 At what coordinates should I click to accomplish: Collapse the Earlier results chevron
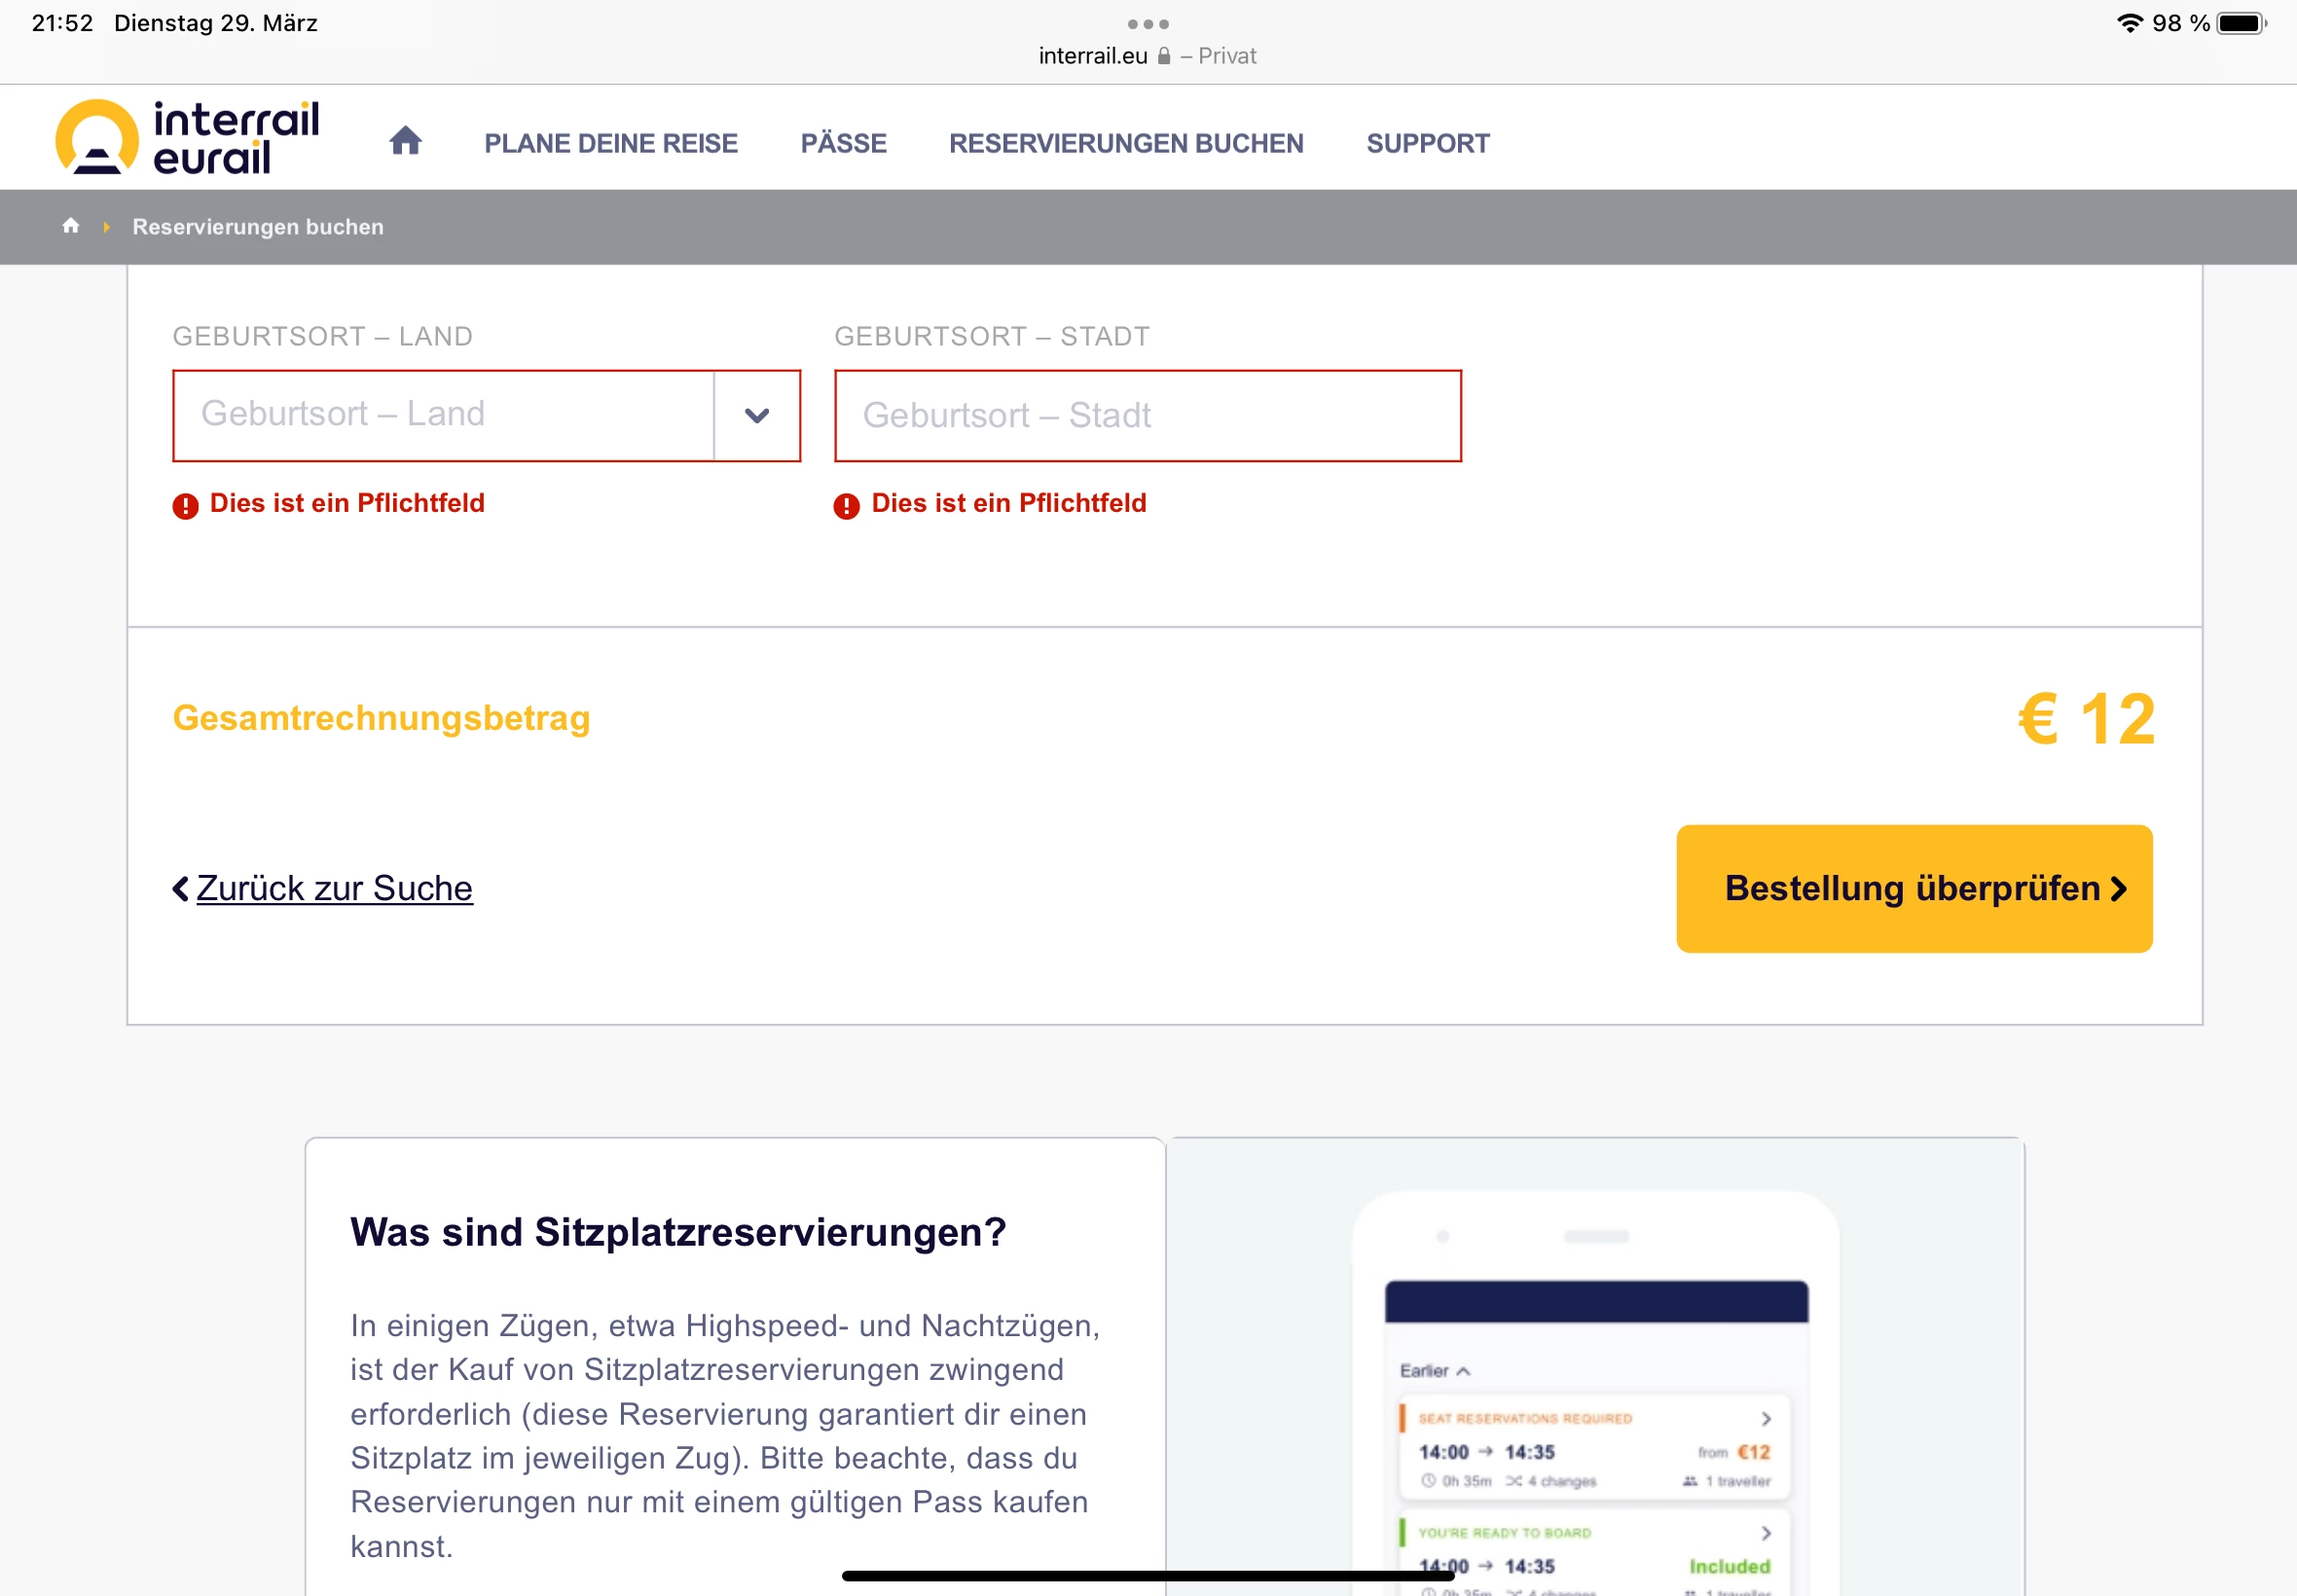[1464, 1371]
